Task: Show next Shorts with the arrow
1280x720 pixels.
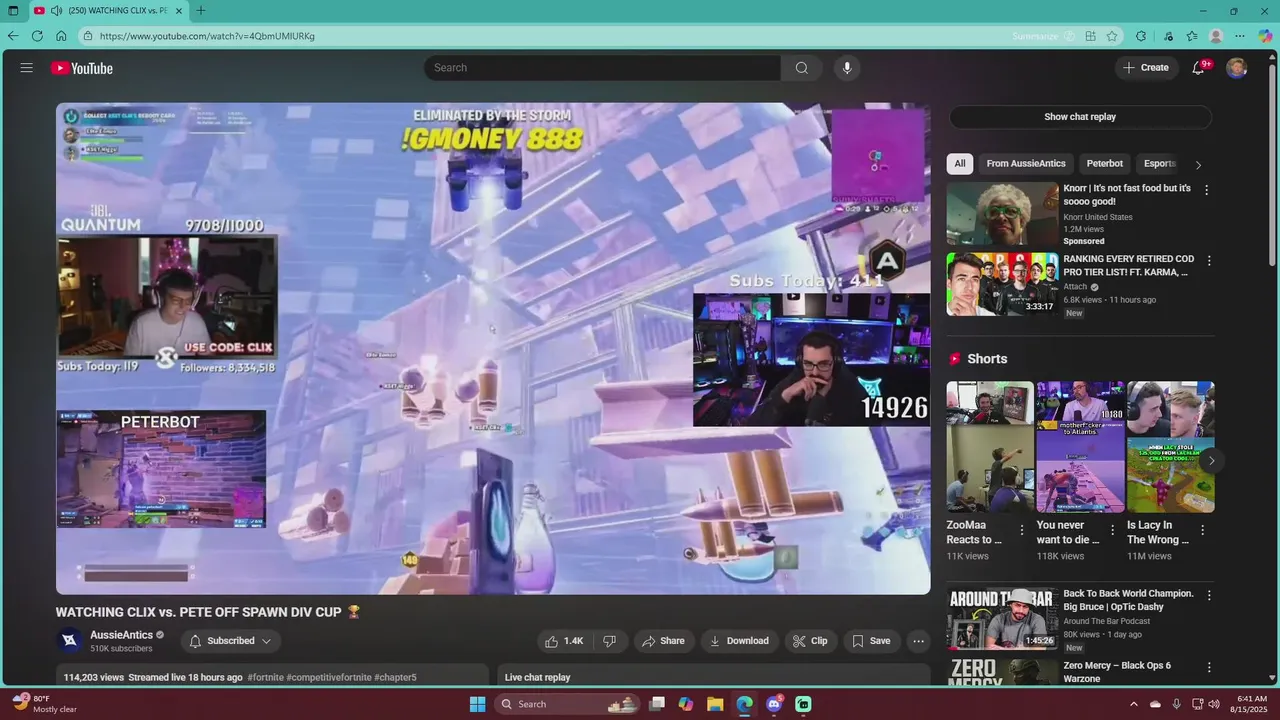Action: click(1211, 461)
